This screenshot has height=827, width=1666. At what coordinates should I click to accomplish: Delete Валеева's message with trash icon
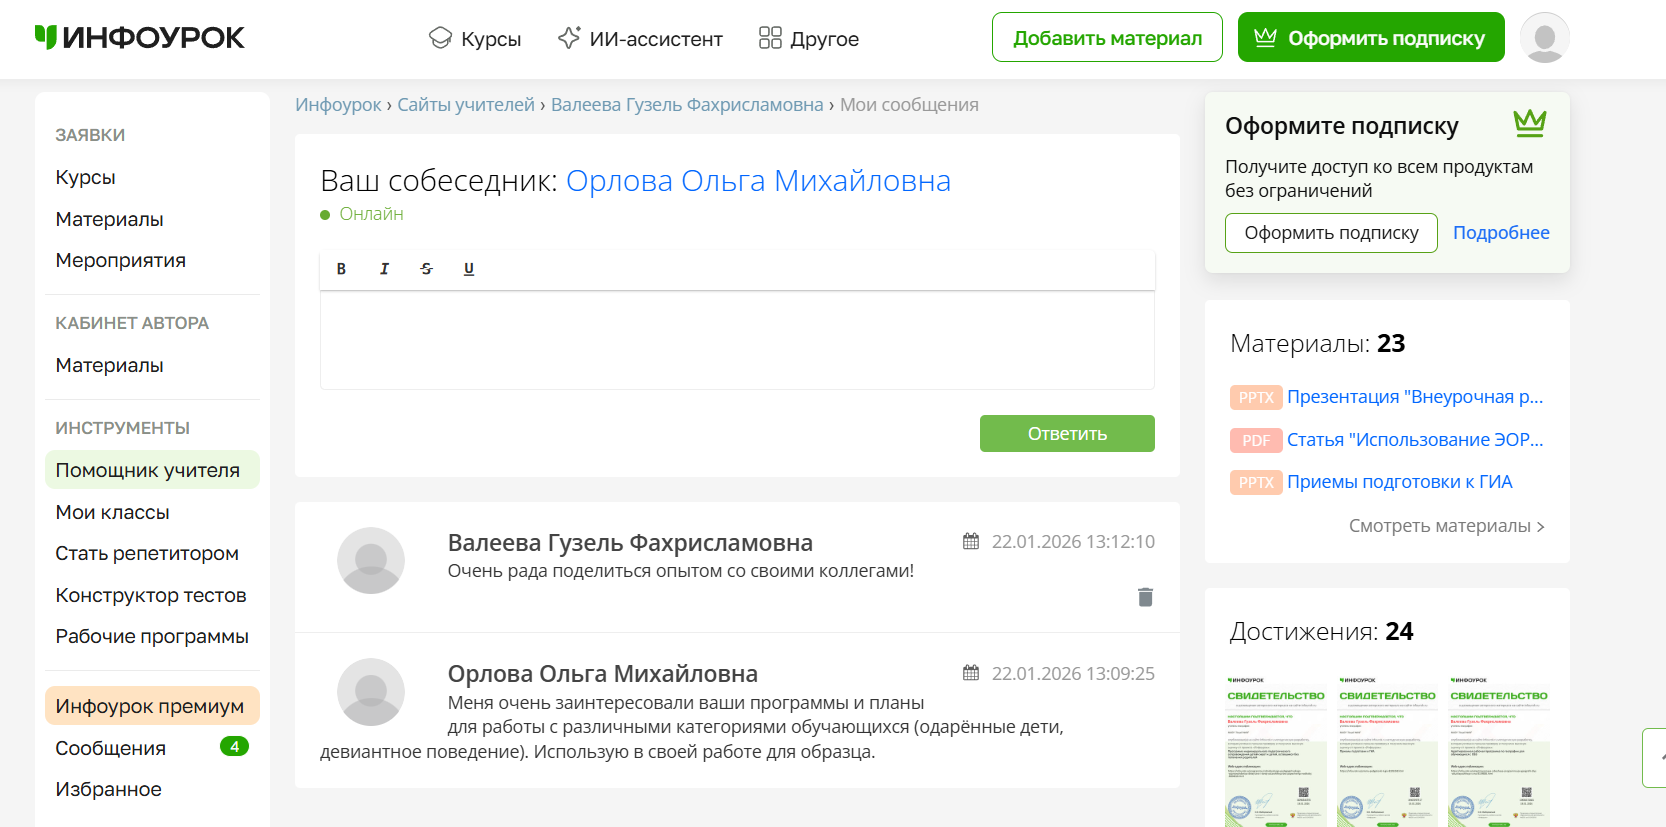1145,597
